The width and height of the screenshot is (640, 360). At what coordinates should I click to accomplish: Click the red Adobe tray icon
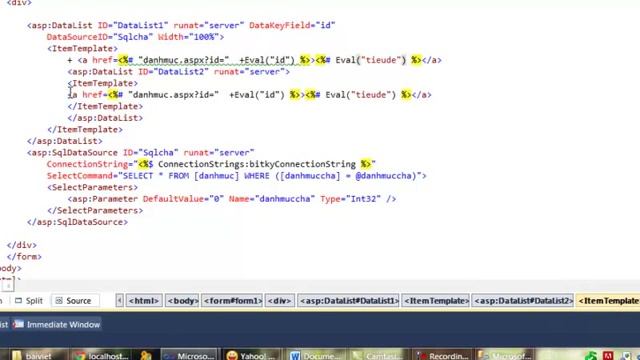click(x=608, y=356)
